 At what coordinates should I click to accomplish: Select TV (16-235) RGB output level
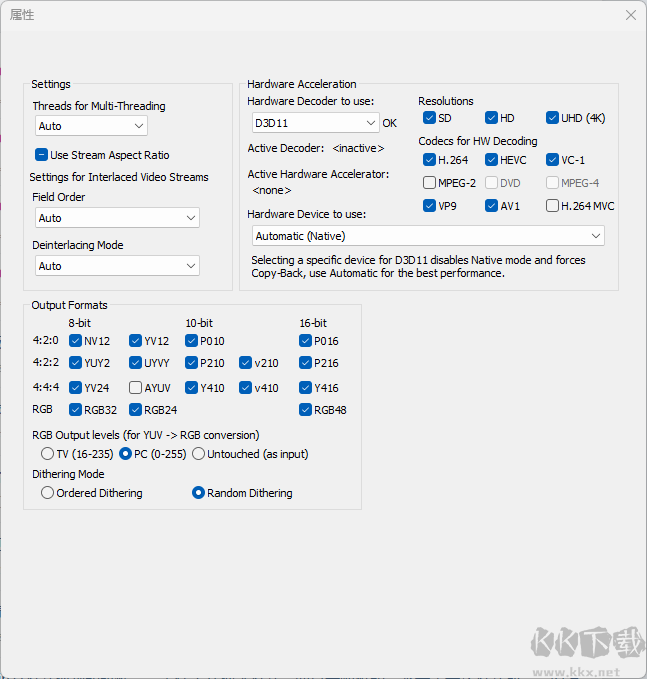point(48,454)
